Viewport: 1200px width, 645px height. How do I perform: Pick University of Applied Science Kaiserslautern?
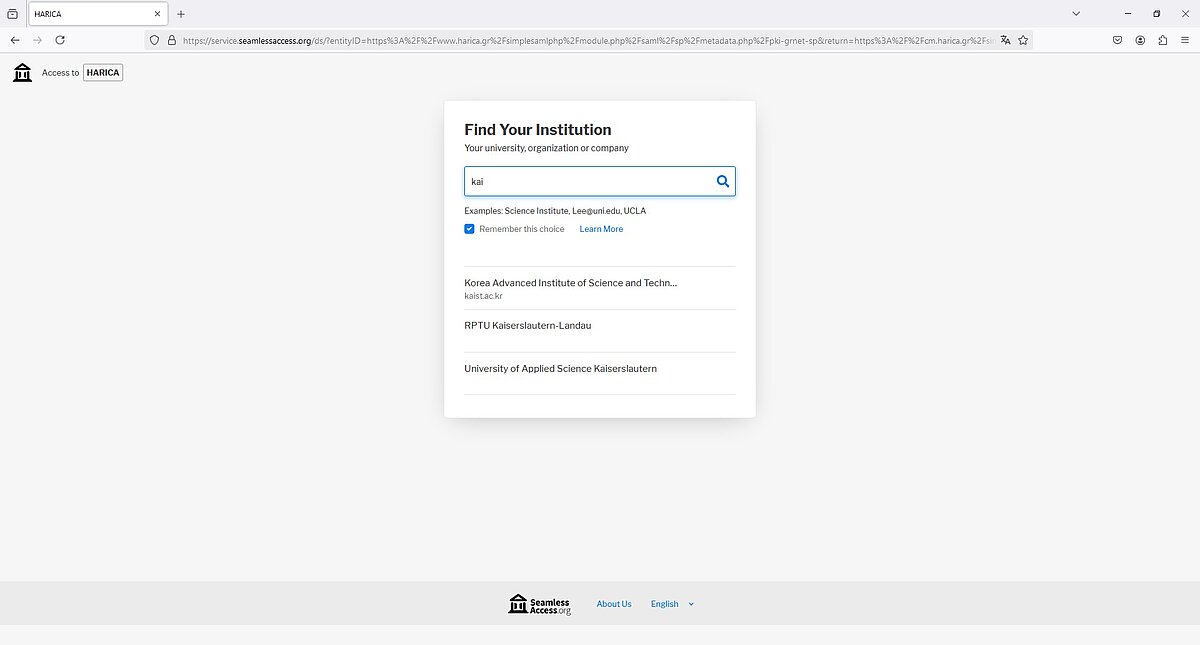[x=600, y=373]
